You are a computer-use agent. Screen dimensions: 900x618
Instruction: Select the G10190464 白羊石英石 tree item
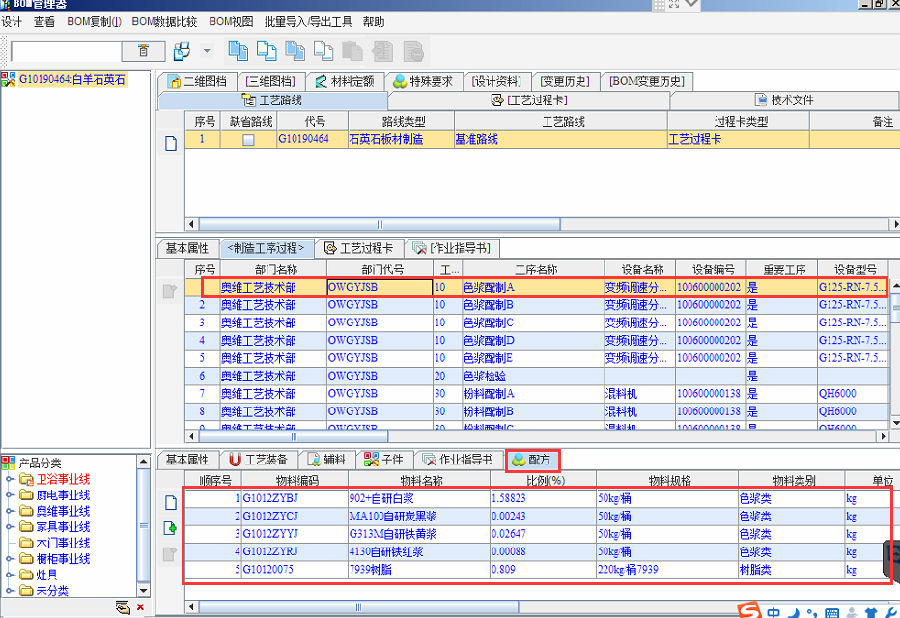(71, 80)
